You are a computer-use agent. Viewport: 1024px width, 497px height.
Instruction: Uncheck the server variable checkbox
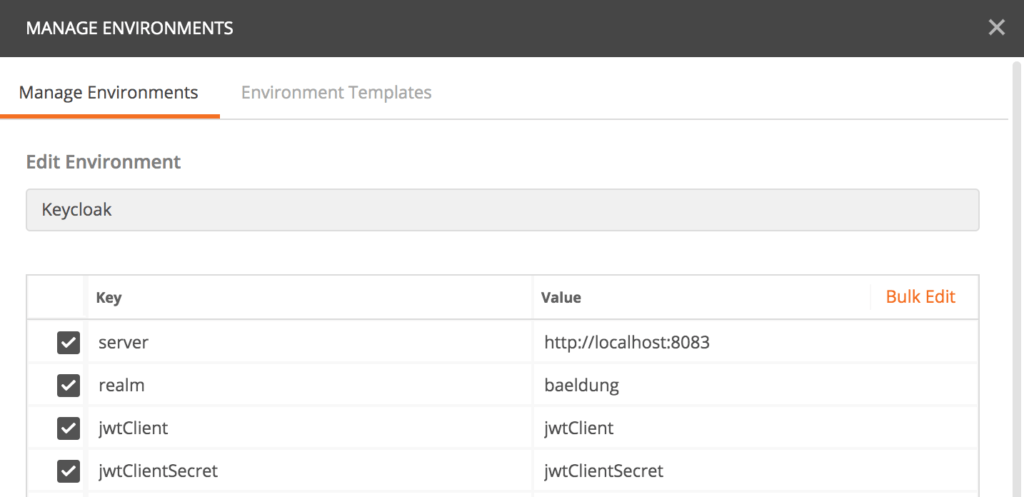point(68,343)
